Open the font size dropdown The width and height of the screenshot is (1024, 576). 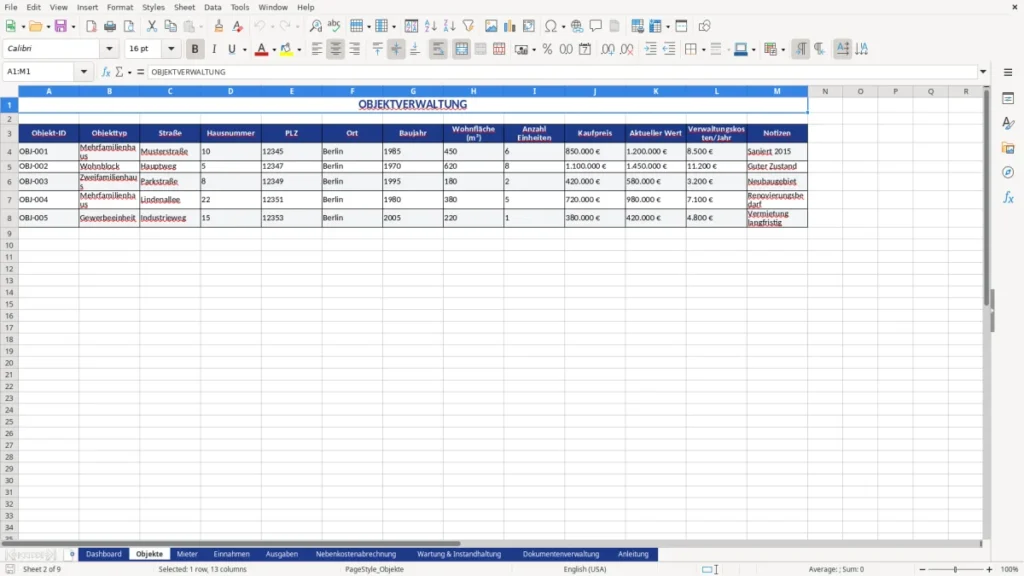pos(171,49)
